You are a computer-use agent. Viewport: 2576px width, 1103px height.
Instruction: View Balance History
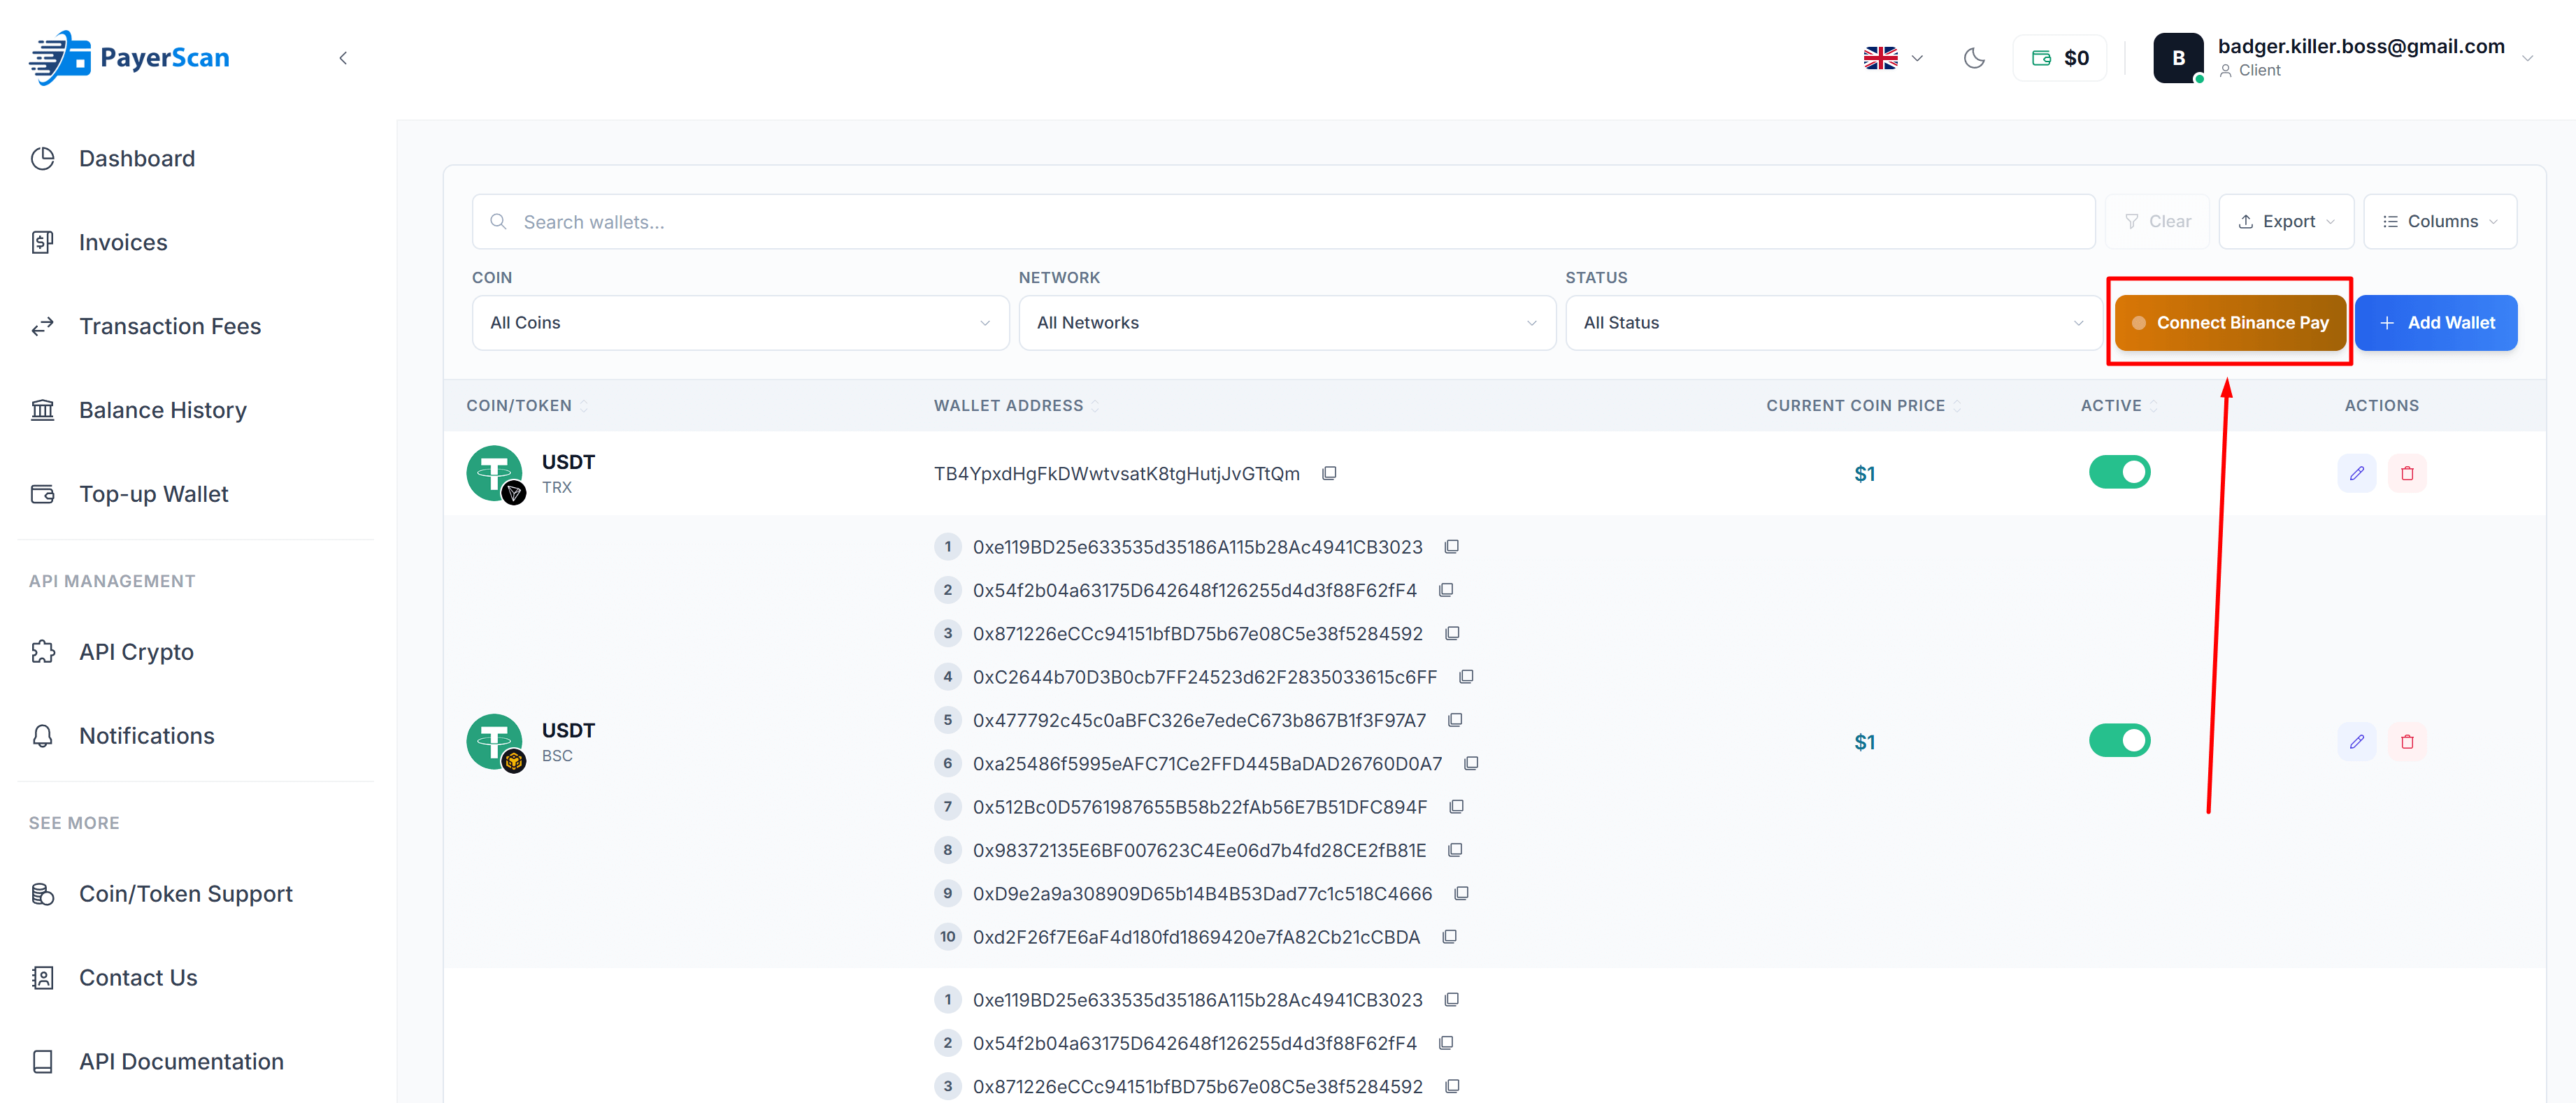tap(163, 410)
